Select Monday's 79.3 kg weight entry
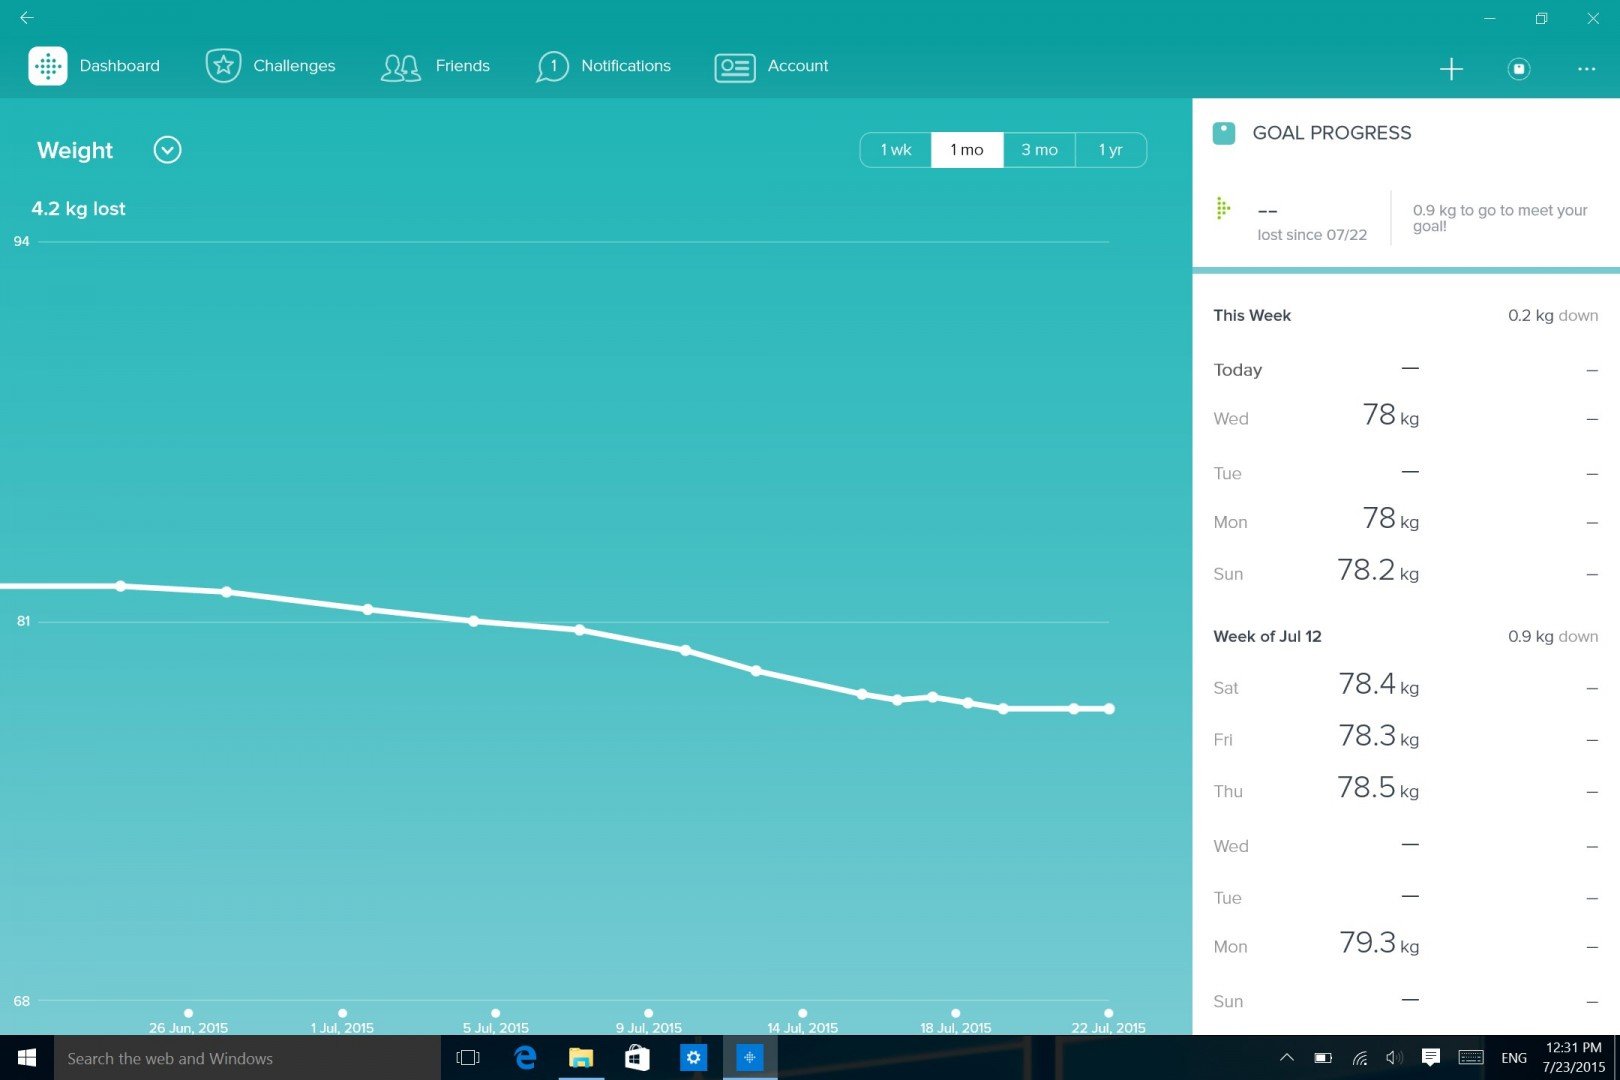Screen dimensions: 1620x1080 click(x=1379, y=944)
